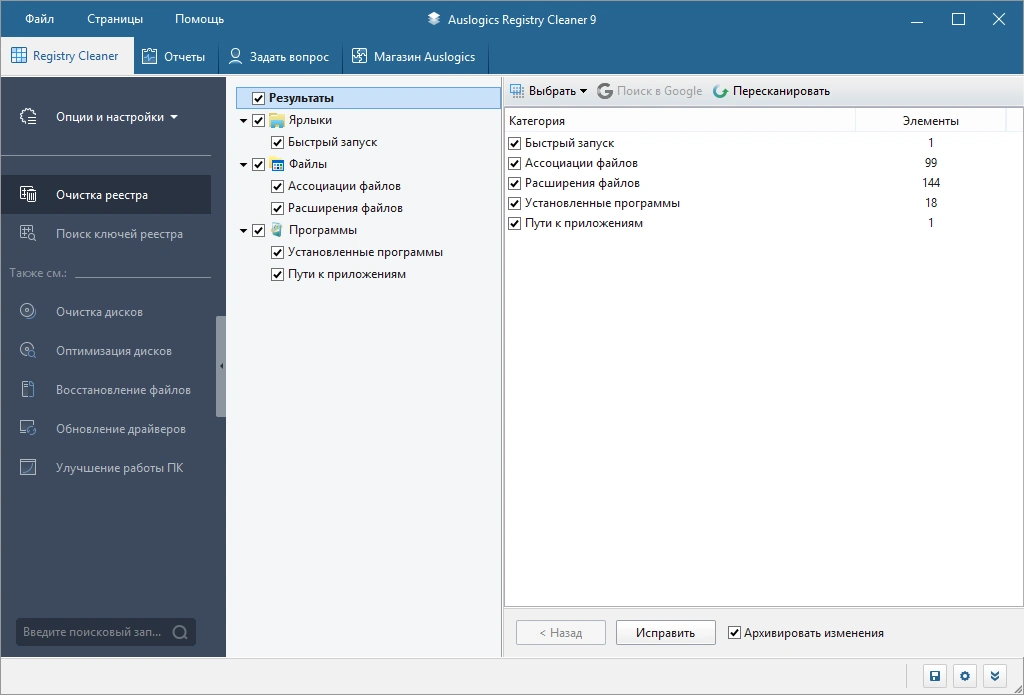
Task: Click the magnifier icon in search box
Action: (x=180, y=632)
